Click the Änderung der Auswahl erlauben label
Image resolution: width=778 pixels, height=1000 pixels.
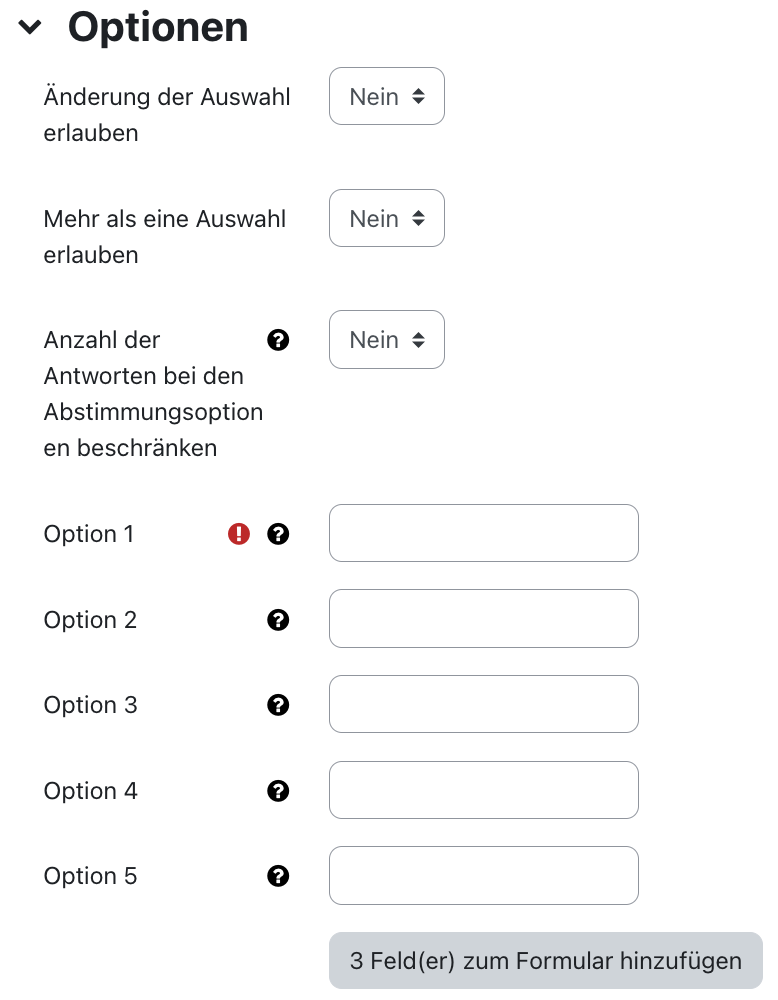pos(166,114)
